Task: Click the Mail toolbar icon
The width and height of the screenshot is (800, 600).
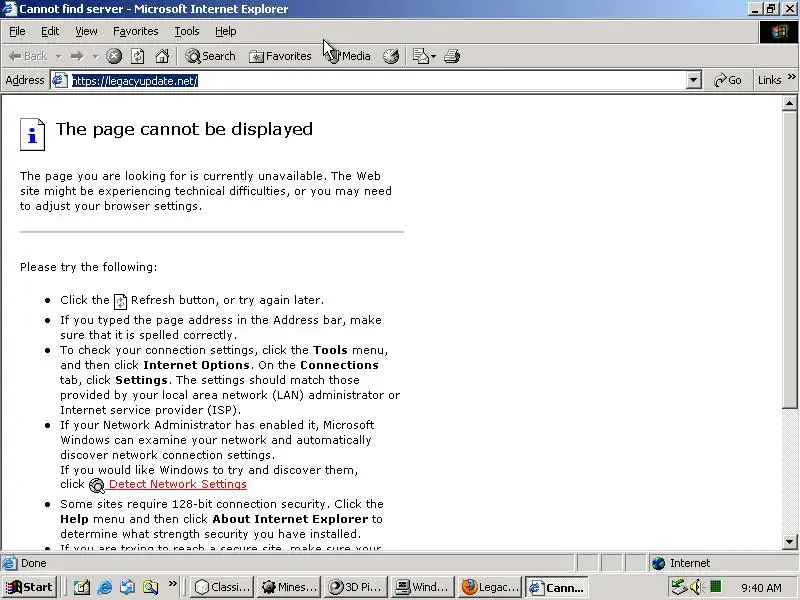Action: (x=420, y=56)
